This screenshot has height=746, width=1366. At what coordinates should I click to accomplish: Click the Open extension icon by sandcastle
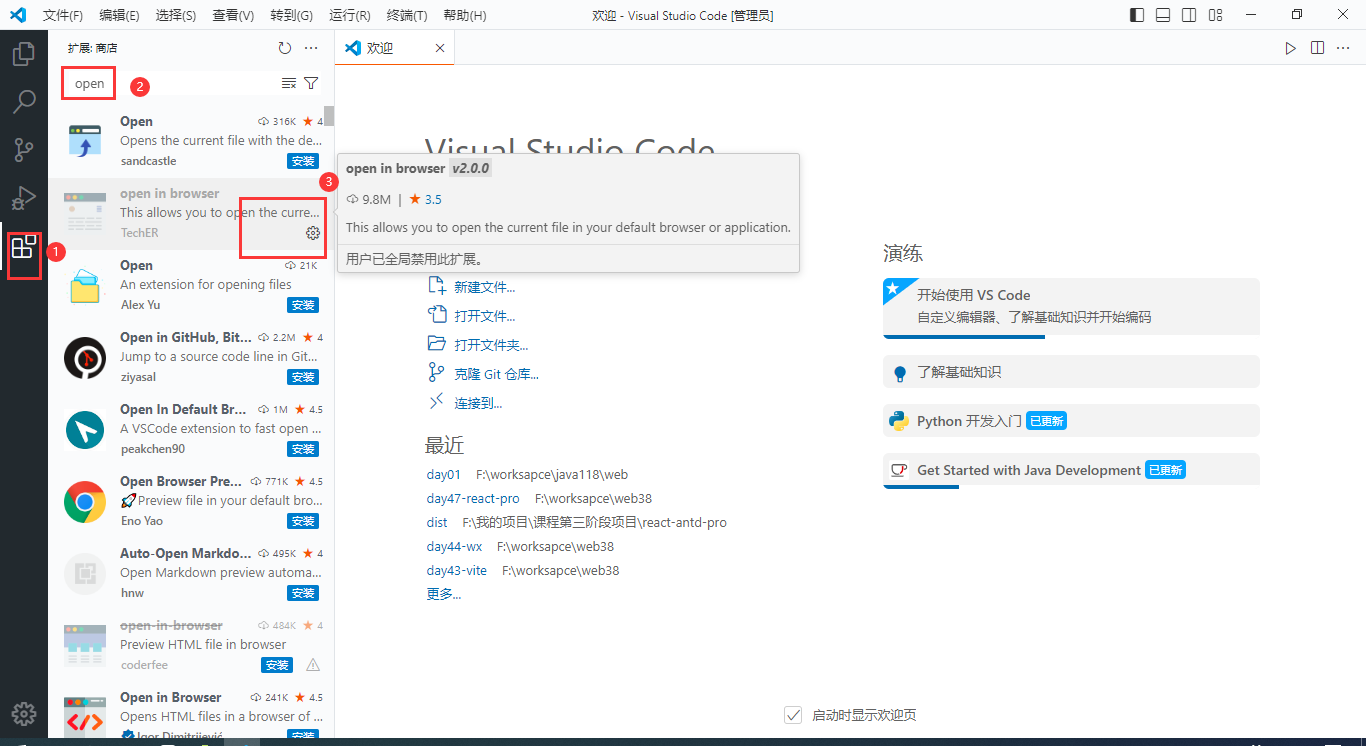pyautogui.click(x=85, y=141)
